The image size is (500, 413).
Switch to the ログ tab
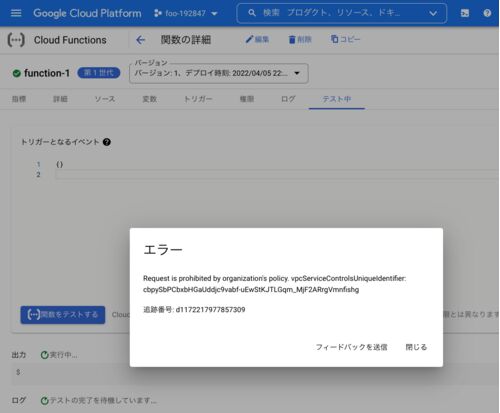(288, 99)
